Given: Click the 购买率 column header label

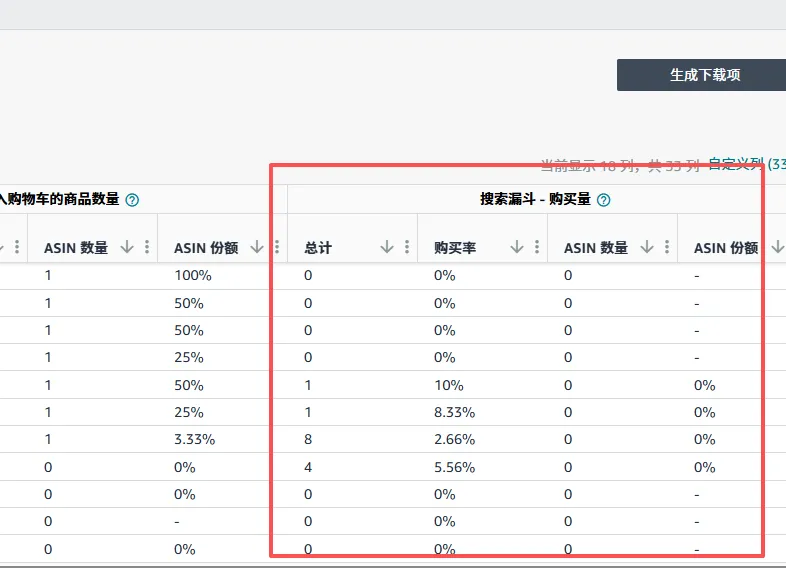Looking at the screenshot, I should point(455,248).
